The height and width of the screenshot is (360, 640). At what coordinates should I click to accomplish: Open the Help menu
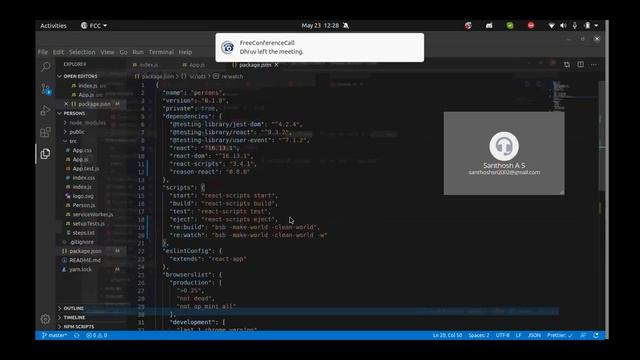pos(185,52)
